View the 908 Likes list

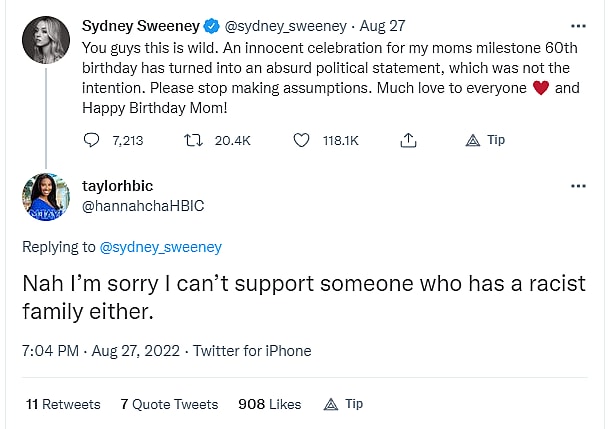pyautogui.click(x=269, y=404)
